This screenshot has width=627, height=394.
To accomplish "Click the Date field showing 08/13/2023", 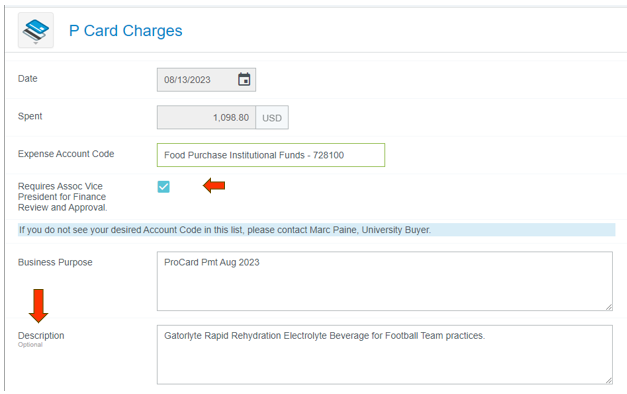I will [206, 80].
